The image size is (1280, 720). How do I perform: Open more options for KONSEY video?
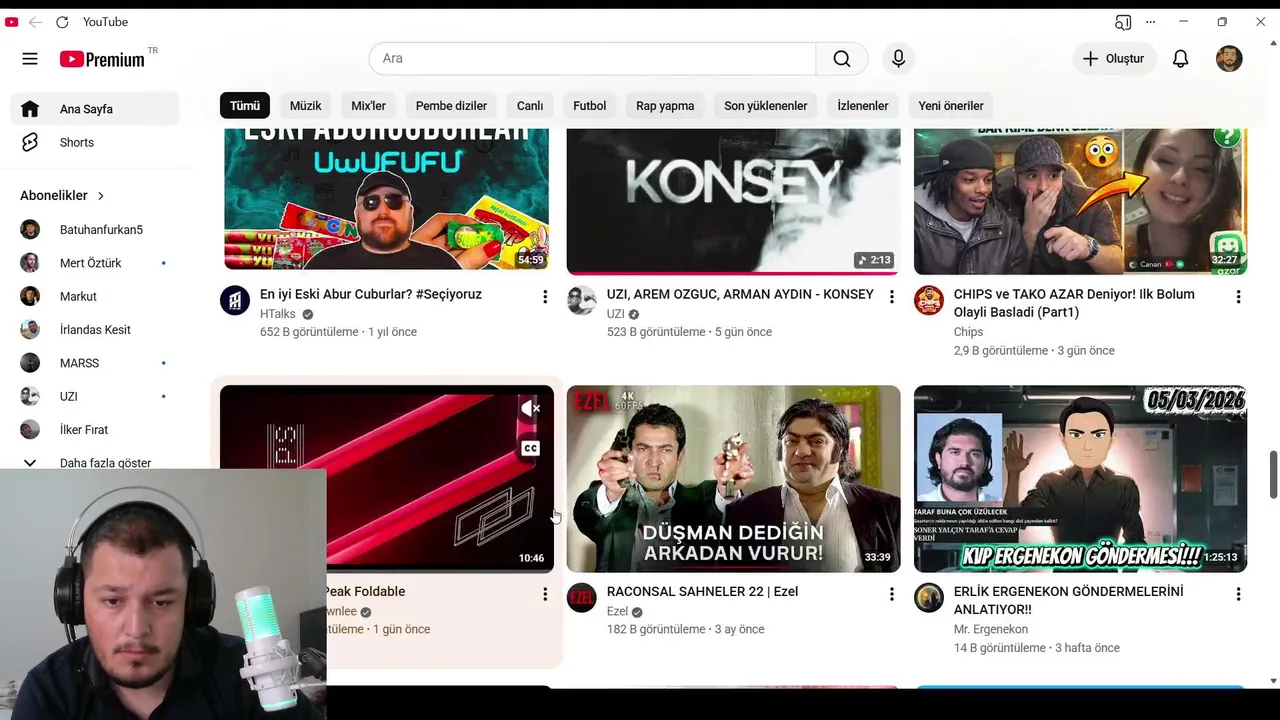click(x=892, y=297)
